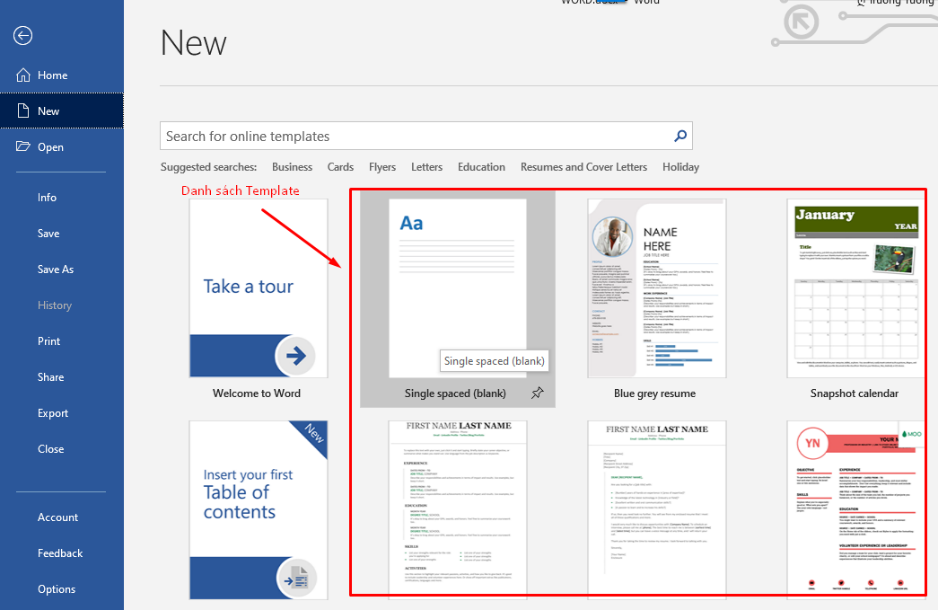Choose Save As in the sidebar

(56, 269)
